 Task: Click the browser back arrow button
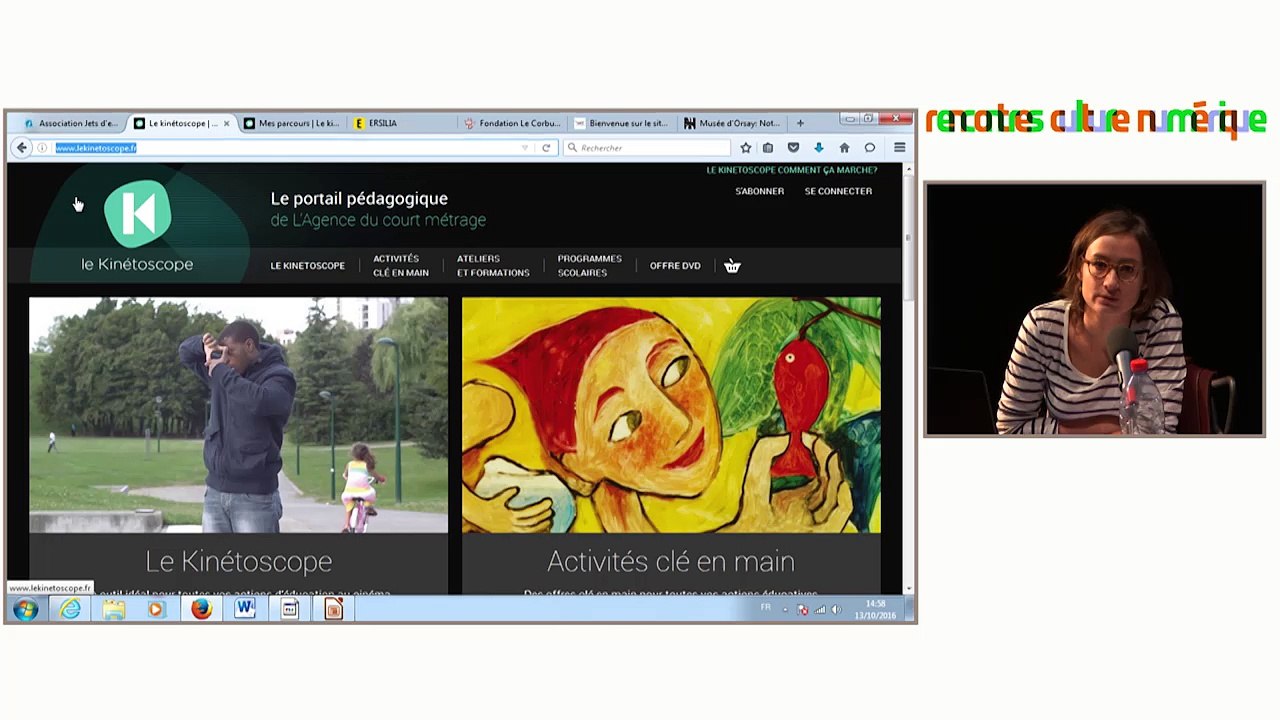tap(22, 148)
